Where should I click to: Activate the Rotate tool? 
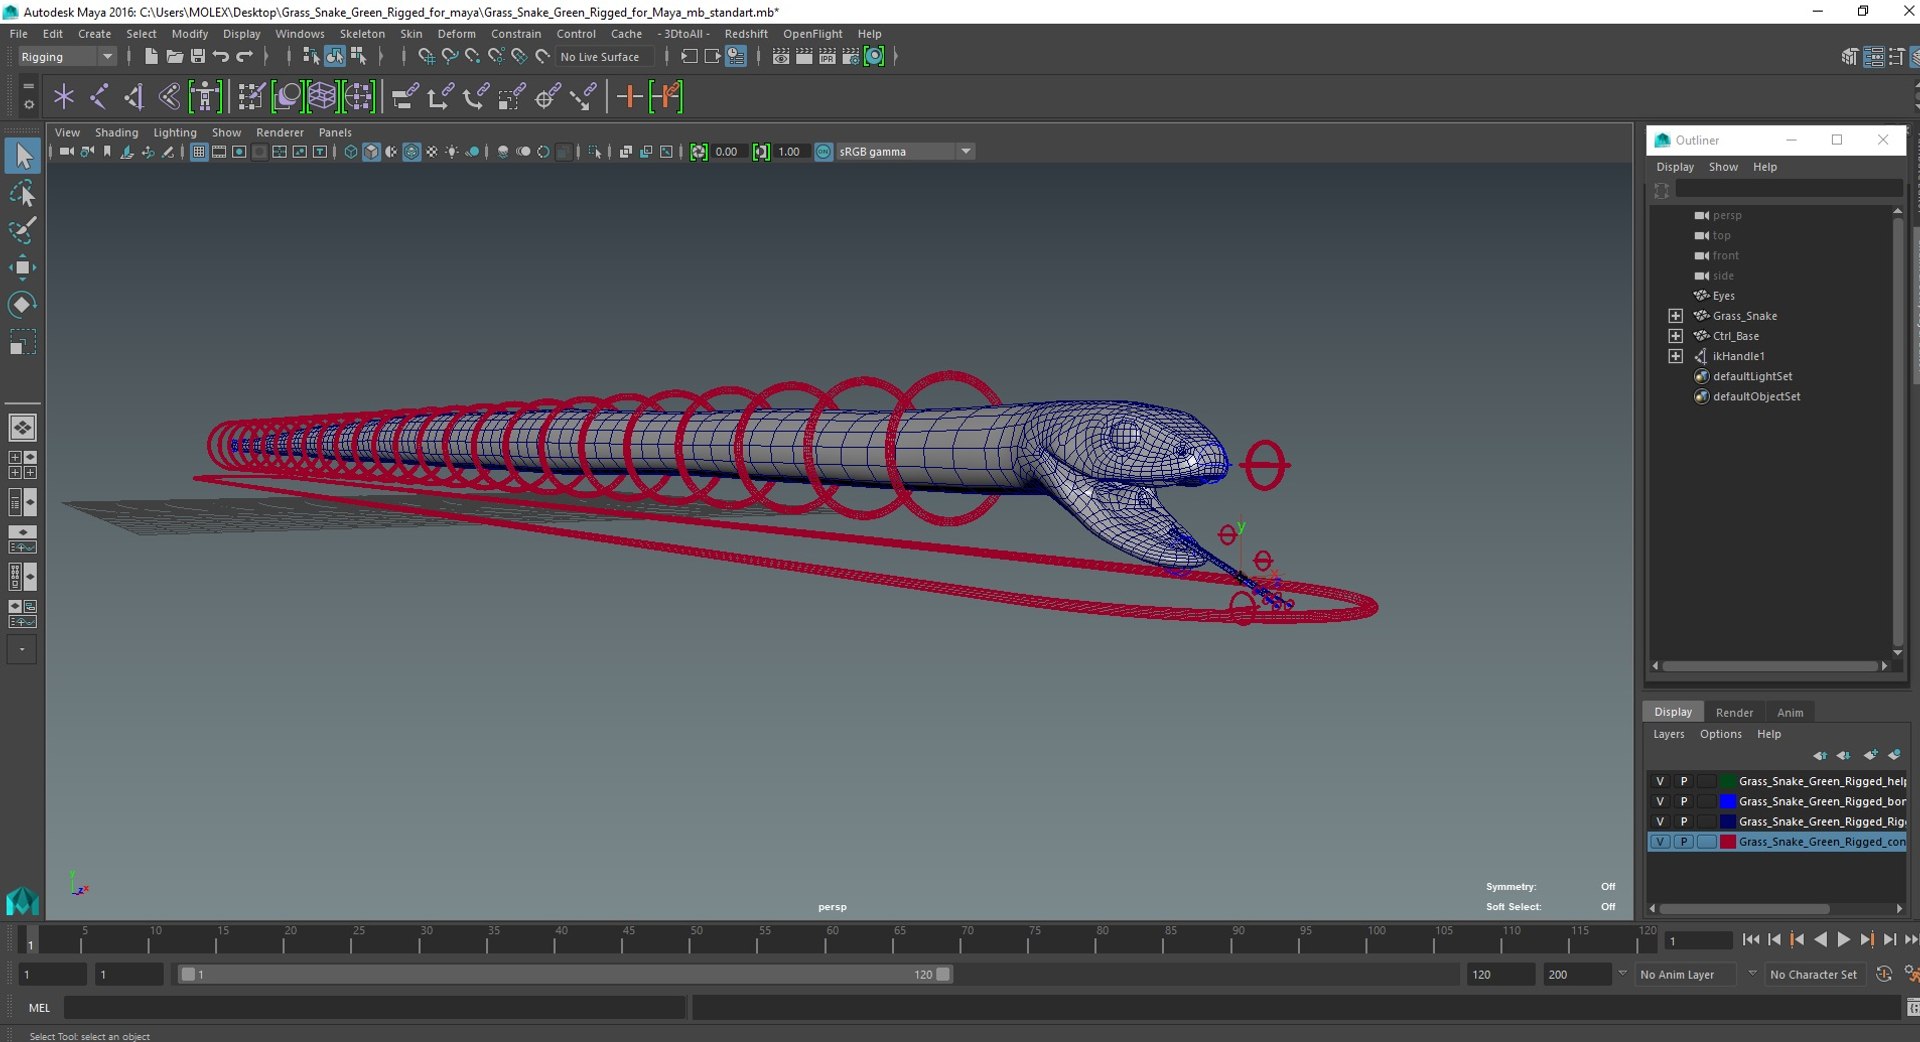[x=22, y=304]
